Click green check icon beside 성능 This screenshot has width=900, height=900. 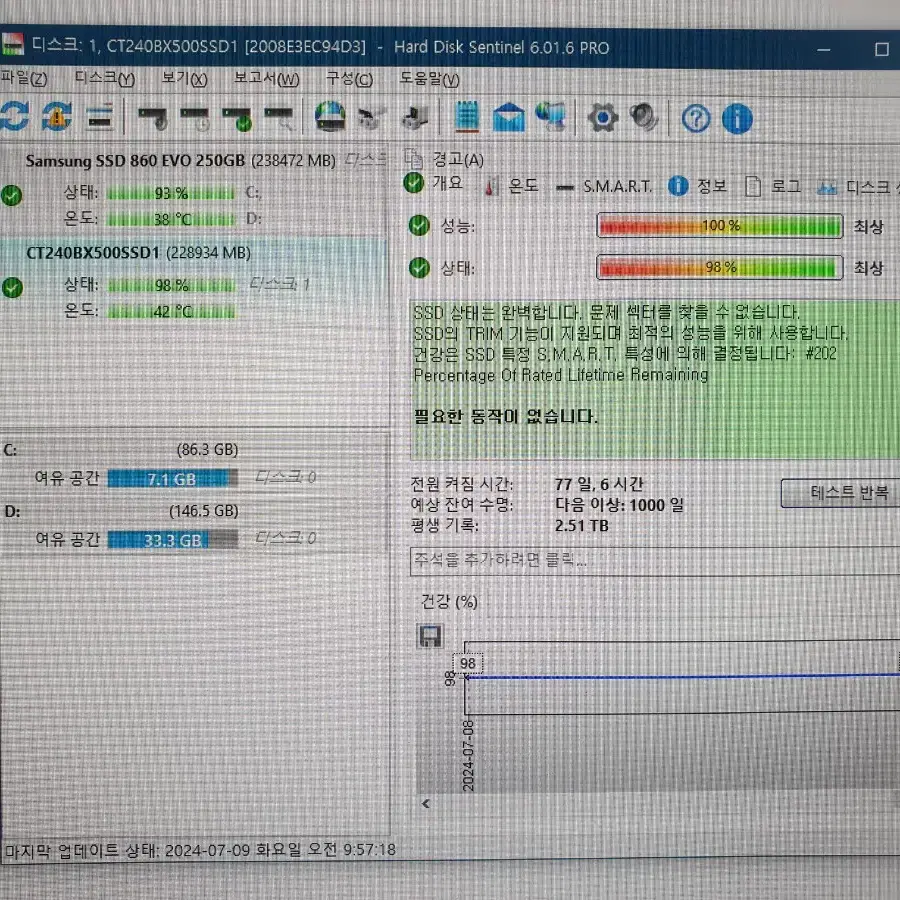coord(419,226)
